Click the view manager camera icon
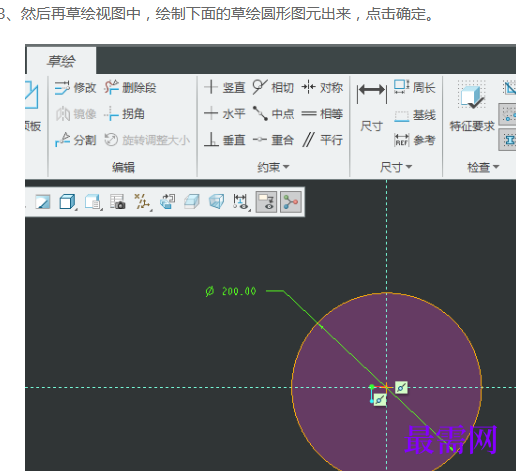The height and width of the screenshot is (471, 516). (118, 202)
